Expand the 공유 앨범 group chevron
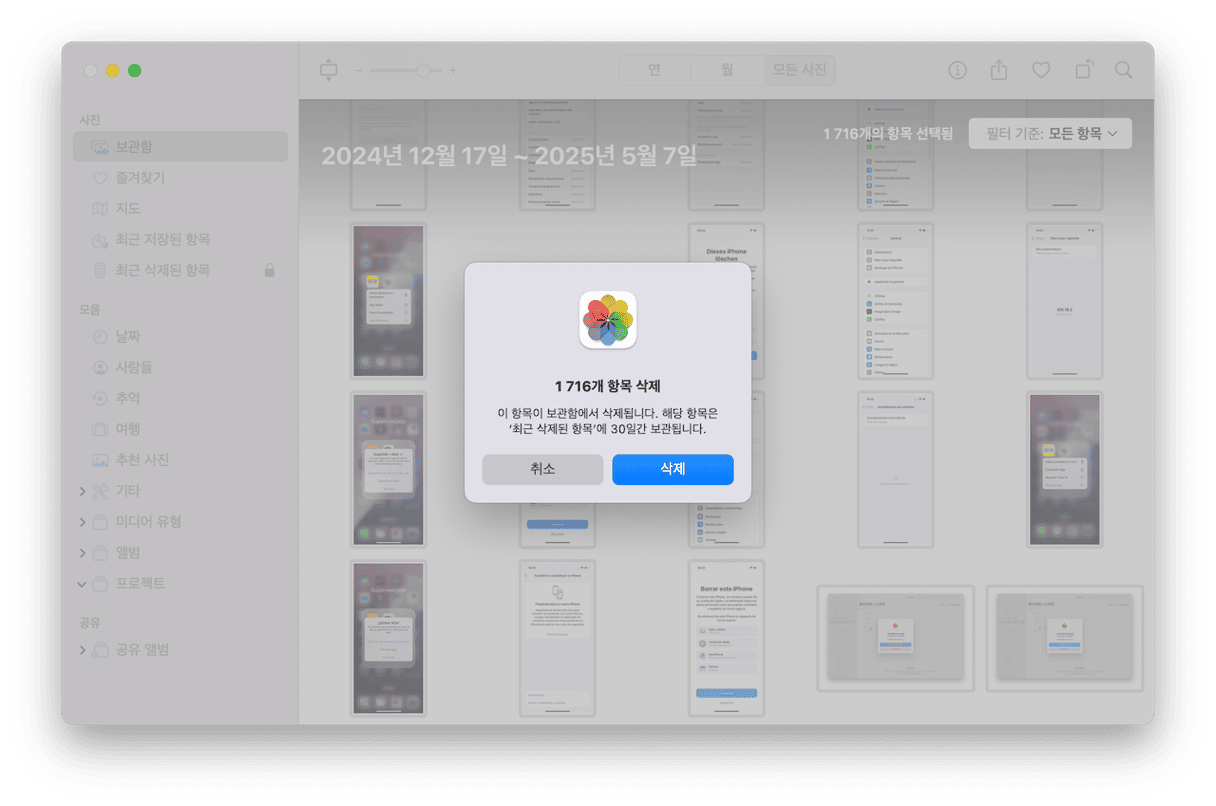The image size is (1216, 806). (x=82, y=650)
